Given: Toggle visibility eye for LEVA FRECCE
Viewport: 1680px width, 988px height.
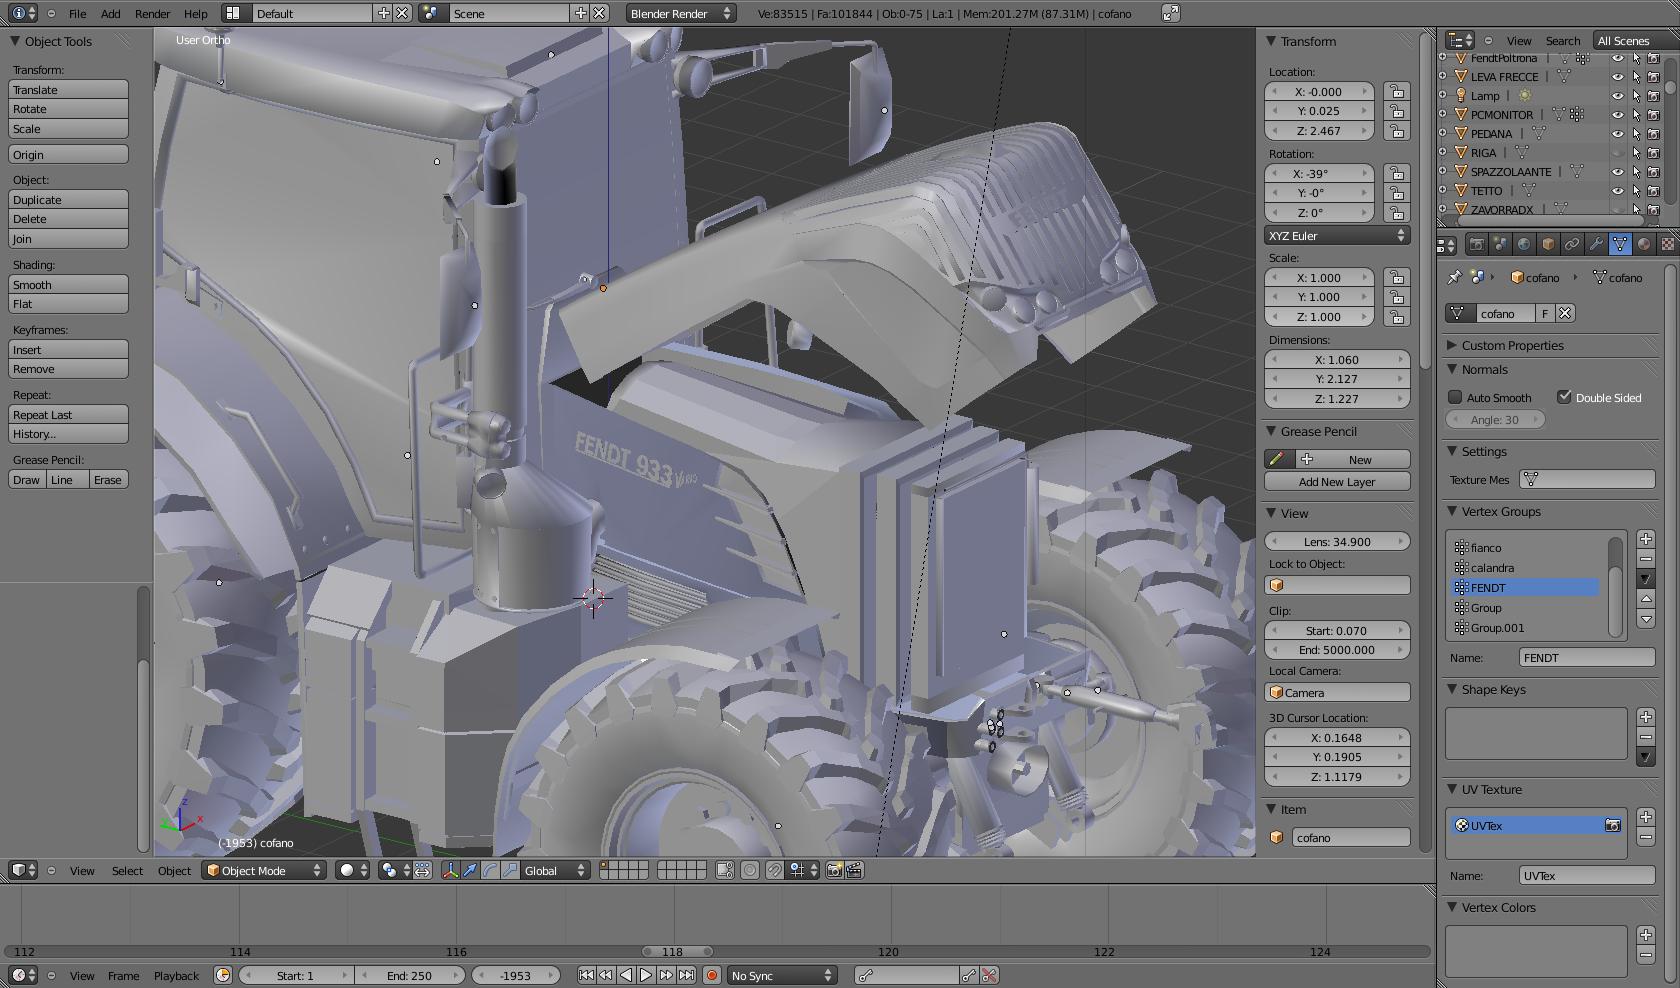Looking at the screenshot, I should pyautogui.click(x=1617, y=77).
